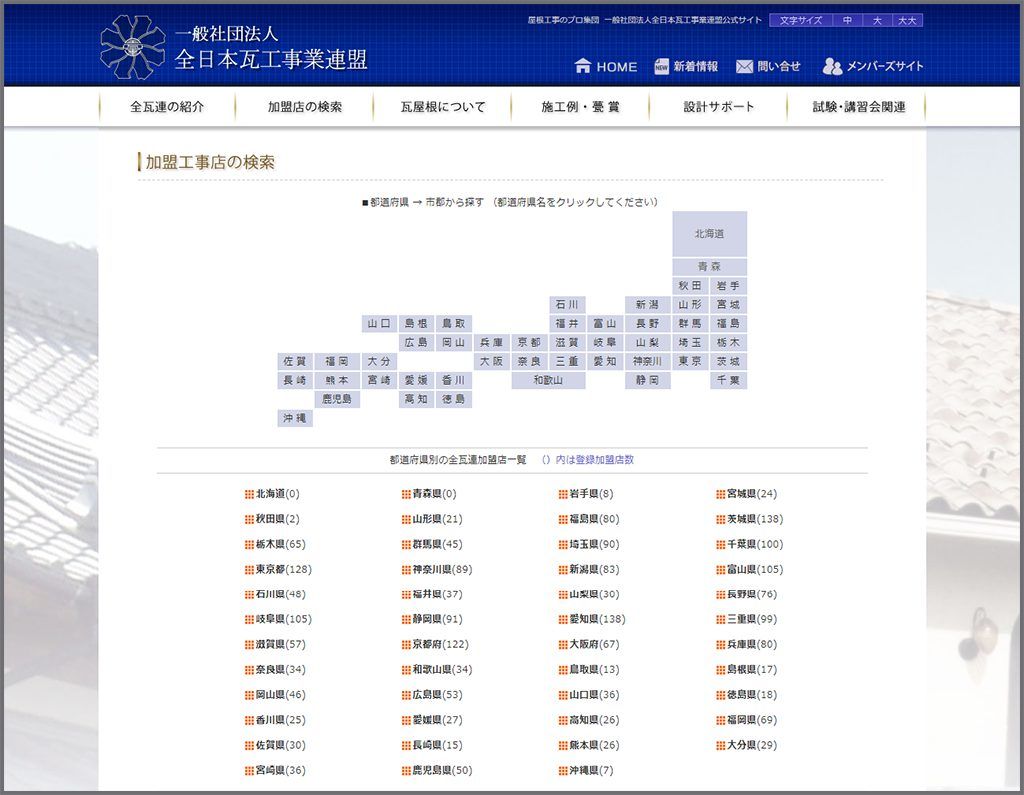This screenshot has height=795, width=1024.
Task: Open the 設計サポート menu
Action: 718,106
